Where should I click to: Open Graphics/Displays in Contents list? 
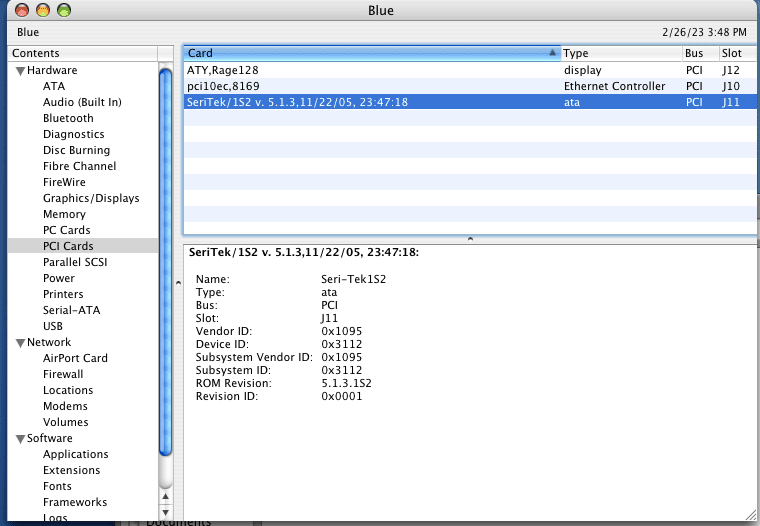click(x=91, y=198)
